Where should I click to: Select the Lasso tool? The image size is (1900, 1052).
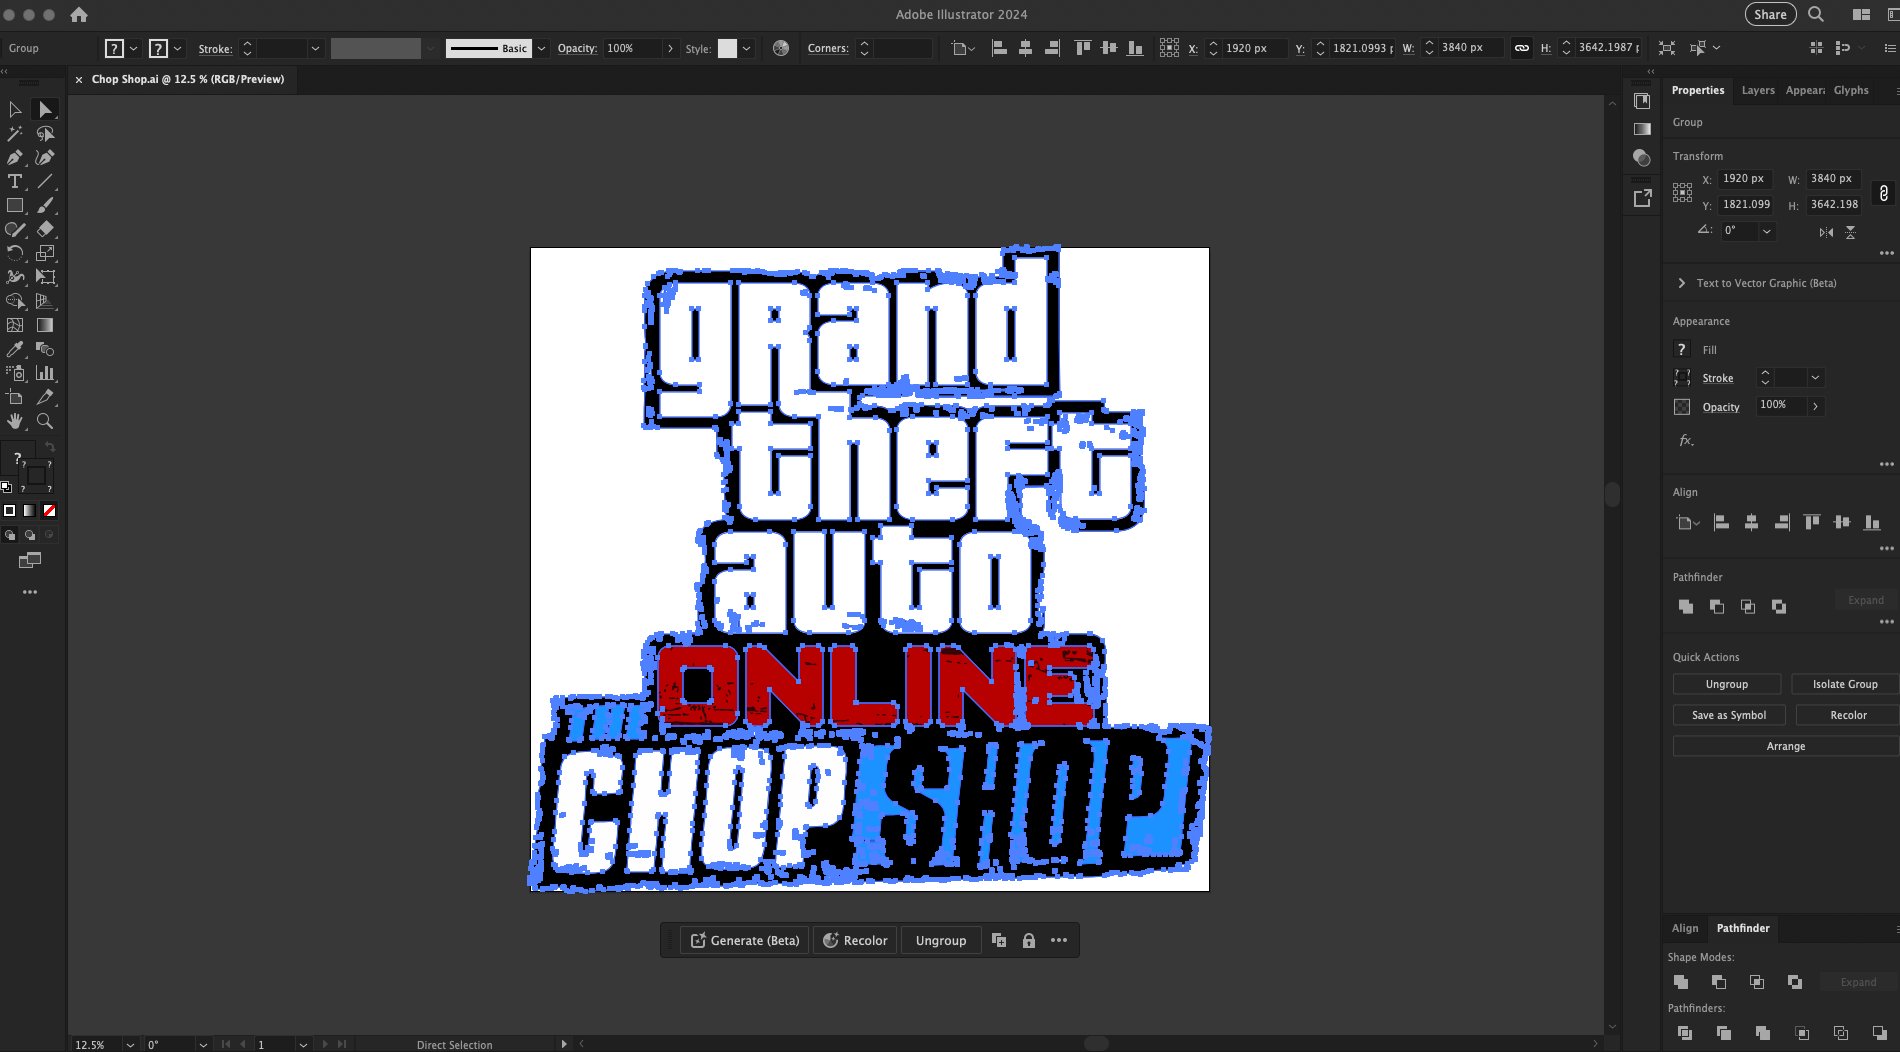coord(45,133)
